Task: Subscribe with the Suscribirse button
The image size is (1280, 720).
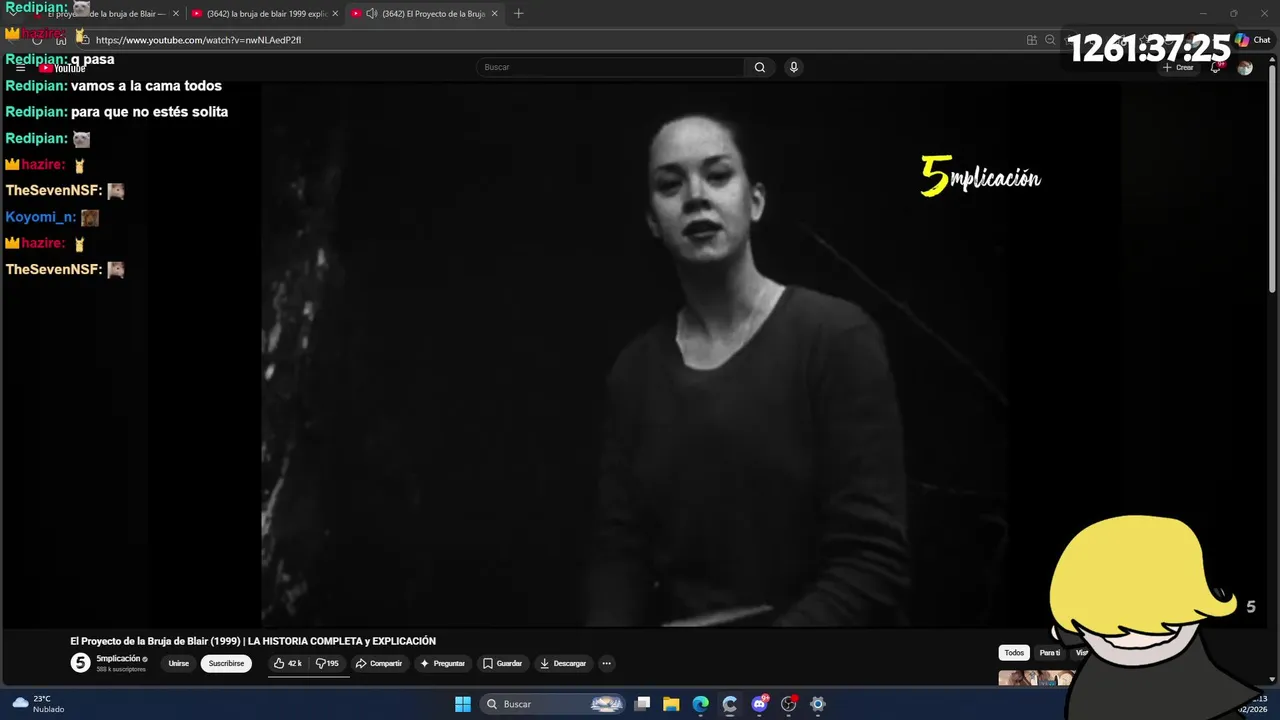Action: [226, 663]
